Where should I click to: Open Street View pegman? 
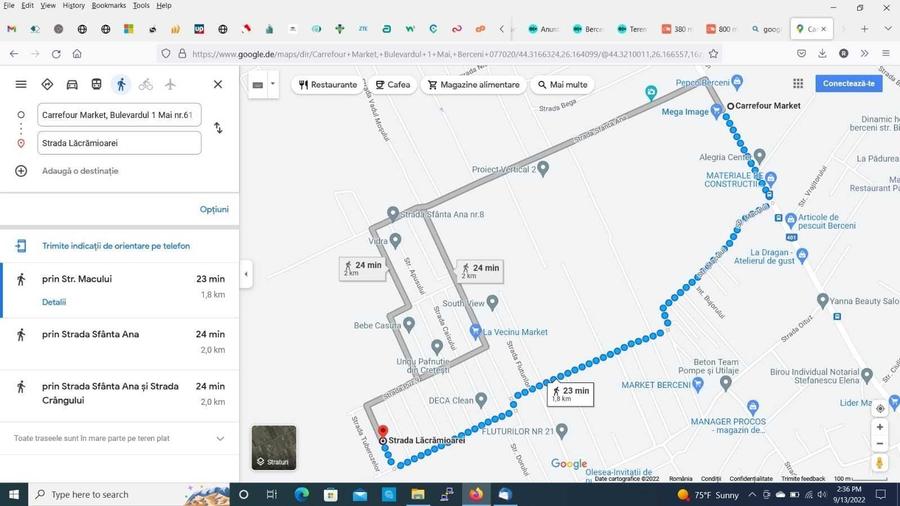pos(880,463)
